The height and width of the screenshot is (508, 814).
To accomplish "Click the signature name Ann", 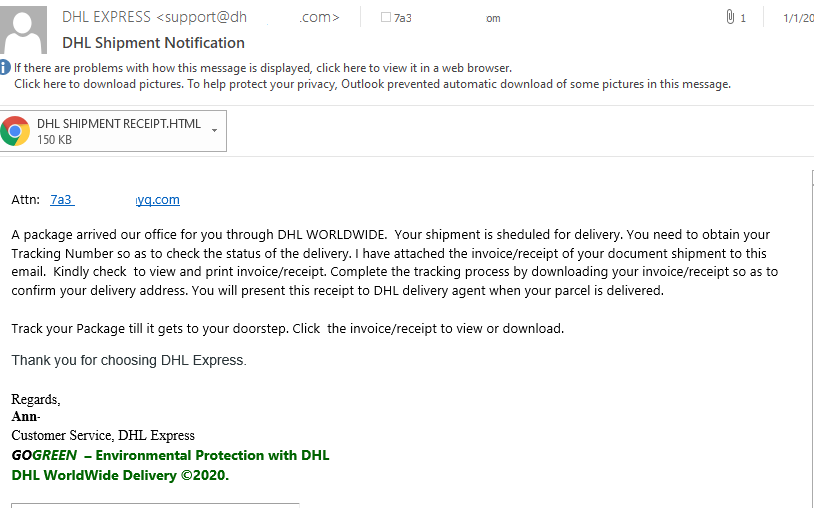I will [24, 416].
